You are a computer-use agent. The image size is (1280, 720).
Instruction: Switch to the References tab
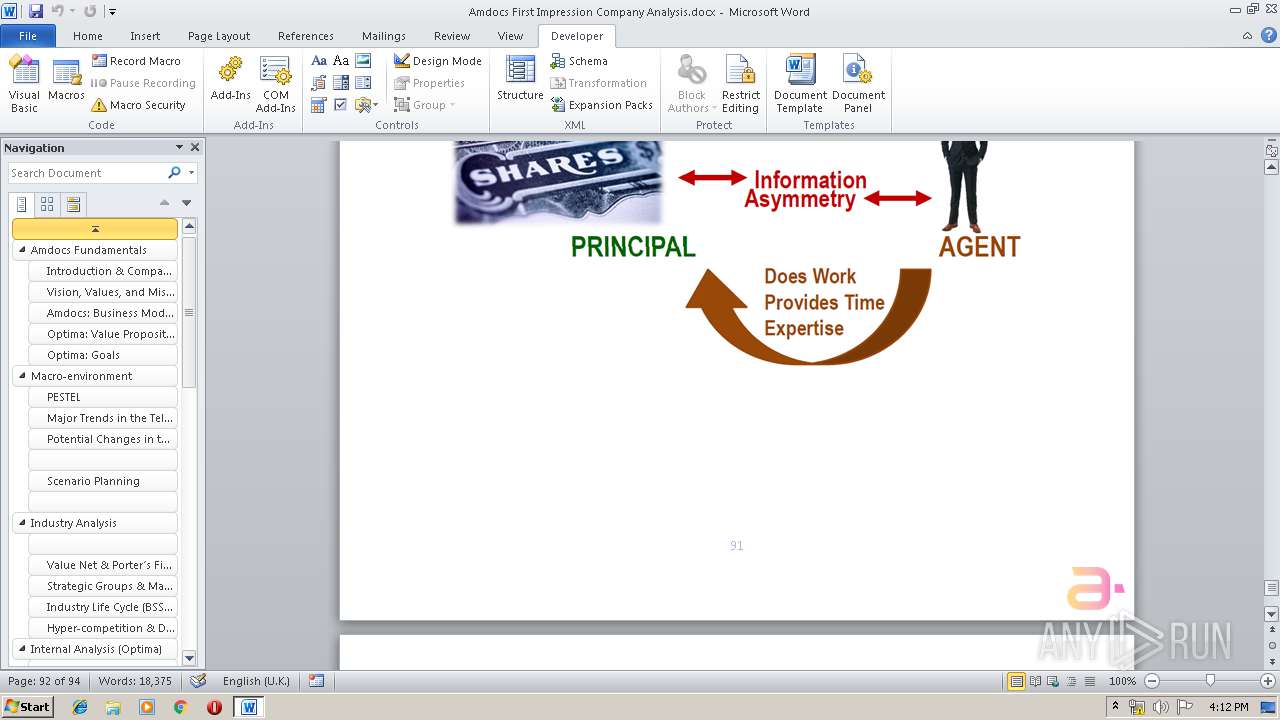coord(306,36)
